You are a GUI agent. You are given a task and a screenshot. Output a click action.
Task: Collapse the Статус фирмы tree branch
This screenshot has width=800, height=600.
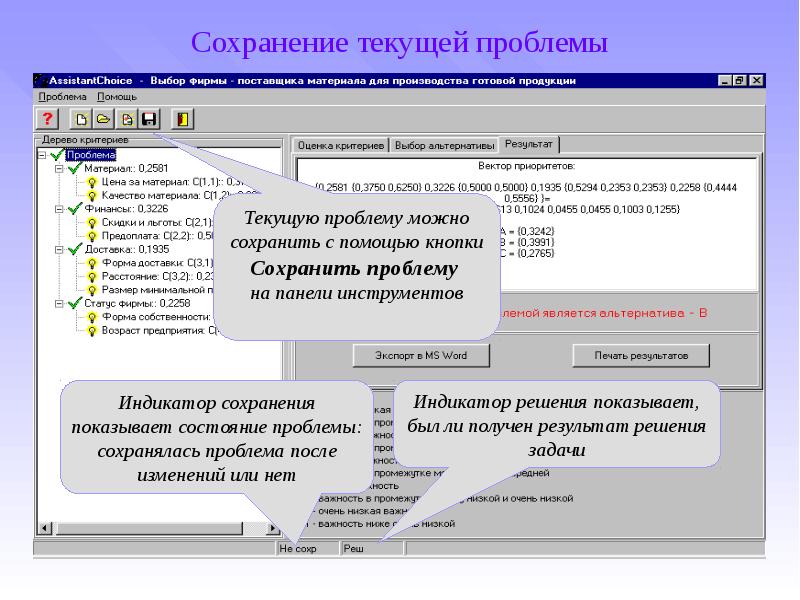tap(59, 304)
